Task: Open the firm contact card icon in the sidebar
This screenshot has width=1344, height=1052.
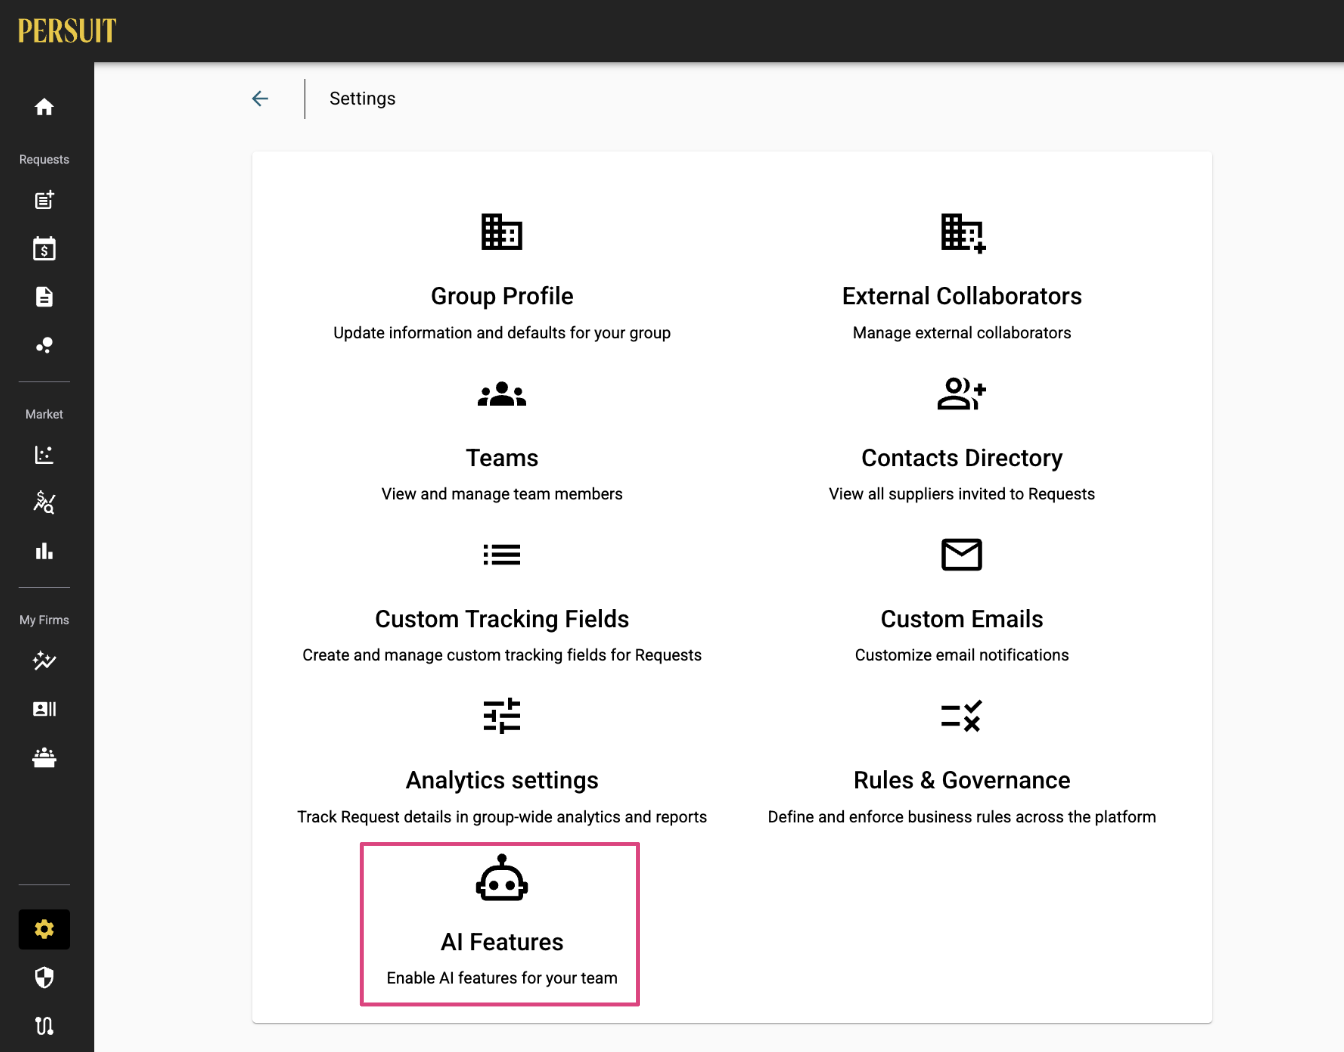Action: coord(44,709)
